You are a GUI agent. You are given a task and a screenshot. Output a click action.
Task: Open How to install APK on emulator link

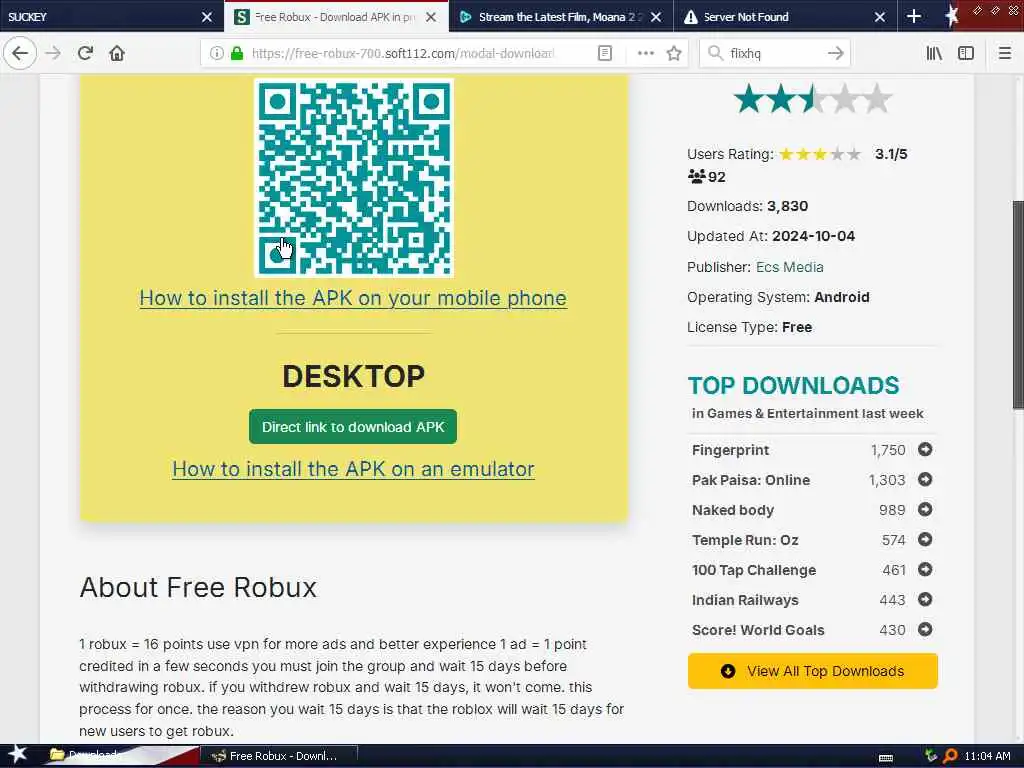click(x=353, y=469)
